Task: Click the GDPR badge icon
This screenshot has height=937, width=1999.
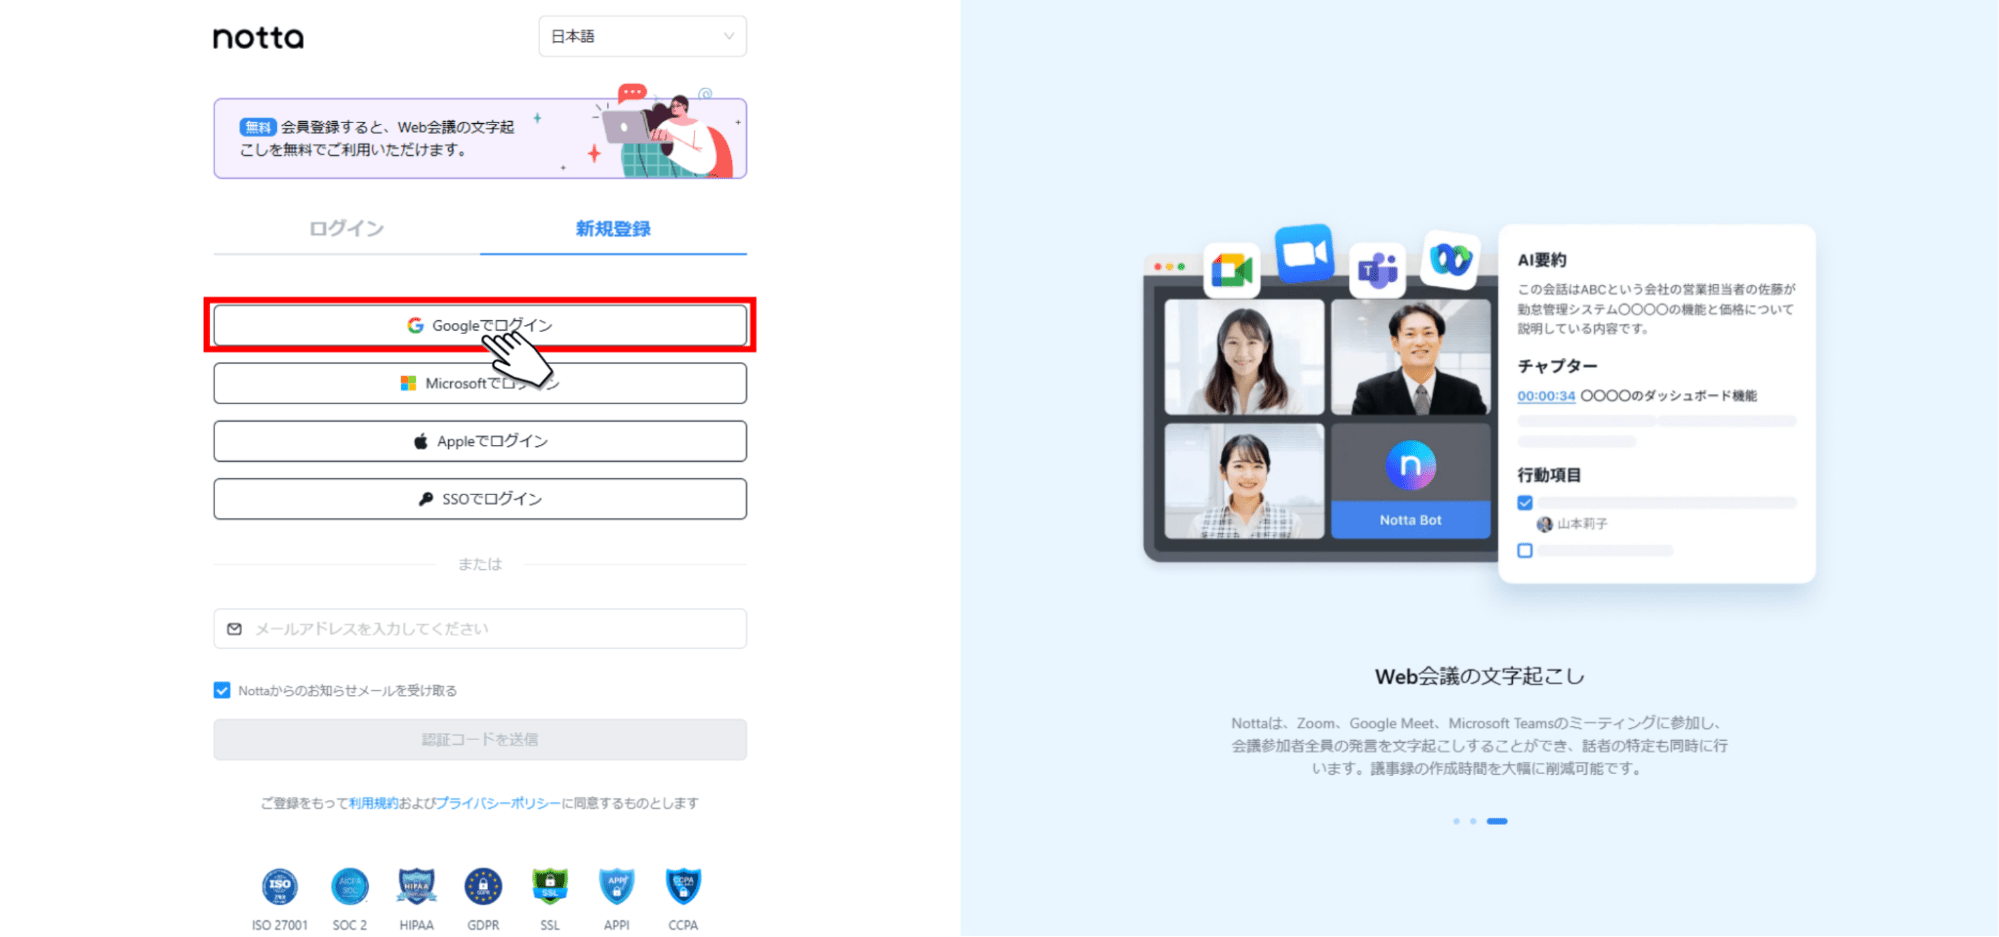Action: click(x=483, y=885)
